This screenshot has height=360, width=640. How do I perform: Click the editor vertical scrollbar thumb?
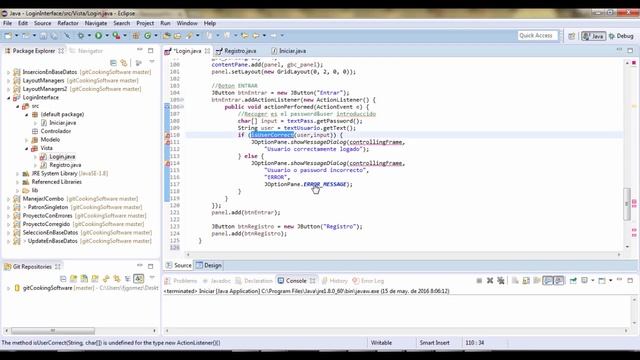click(627, 204)
